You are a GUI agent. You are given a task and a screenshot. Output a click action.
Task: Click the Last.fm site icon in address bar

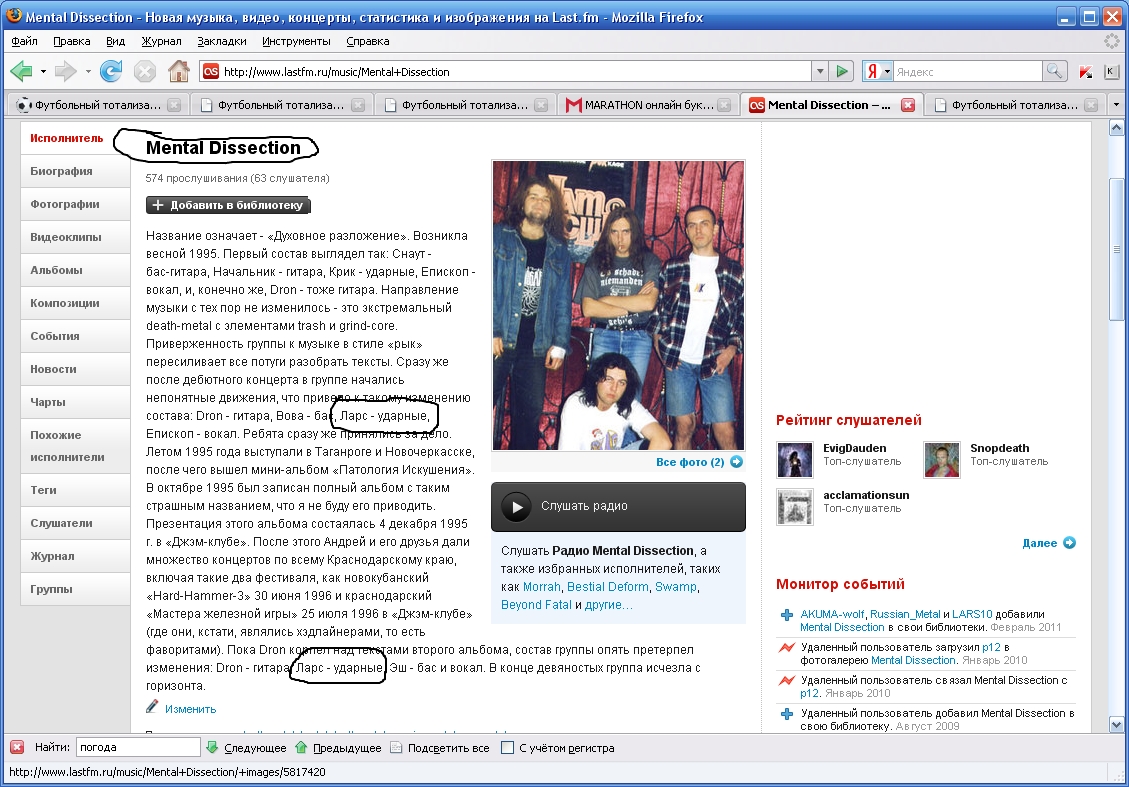(x=211, y=71)
